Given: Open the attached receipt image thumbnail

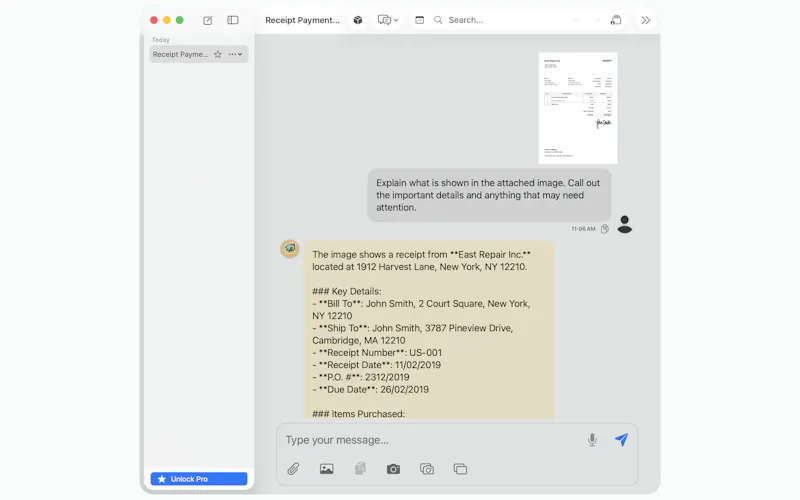Looking at the screenshot, I should click(x=578, y=108).
